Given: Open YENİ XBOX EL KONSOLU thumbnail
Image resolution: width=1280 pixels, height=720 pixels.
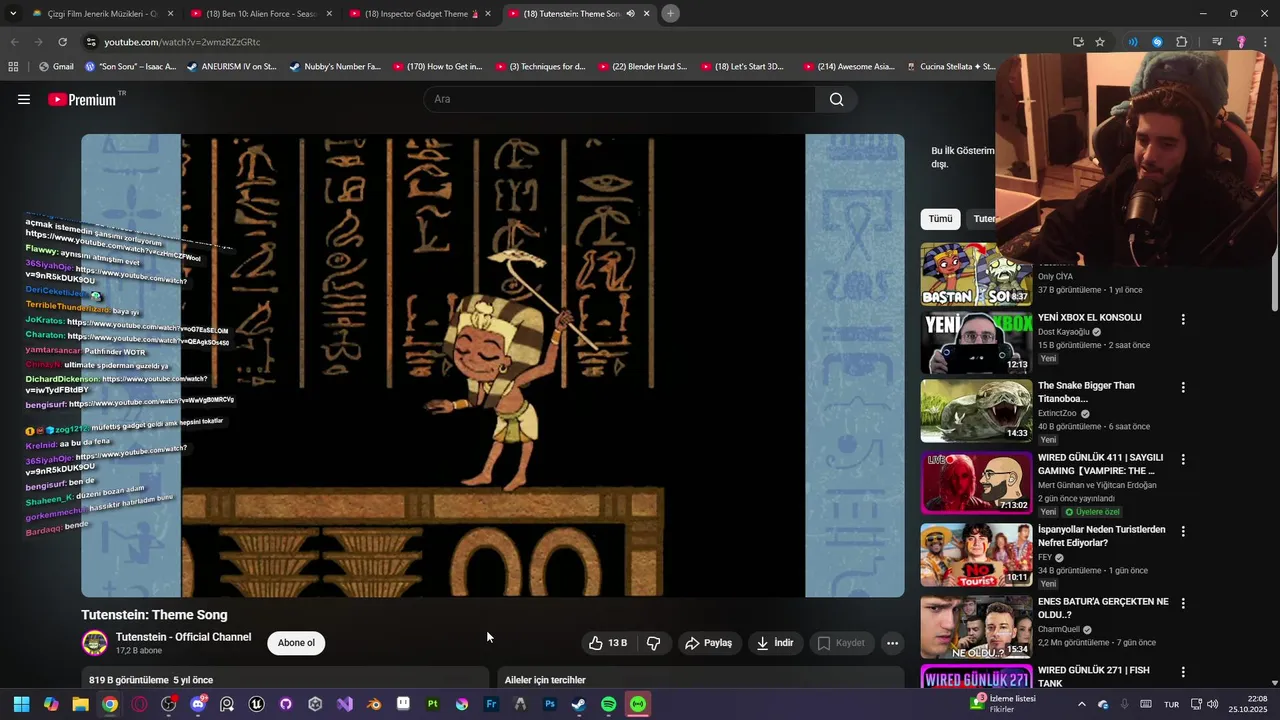Looking at the screenshot, I should [976, 342].
